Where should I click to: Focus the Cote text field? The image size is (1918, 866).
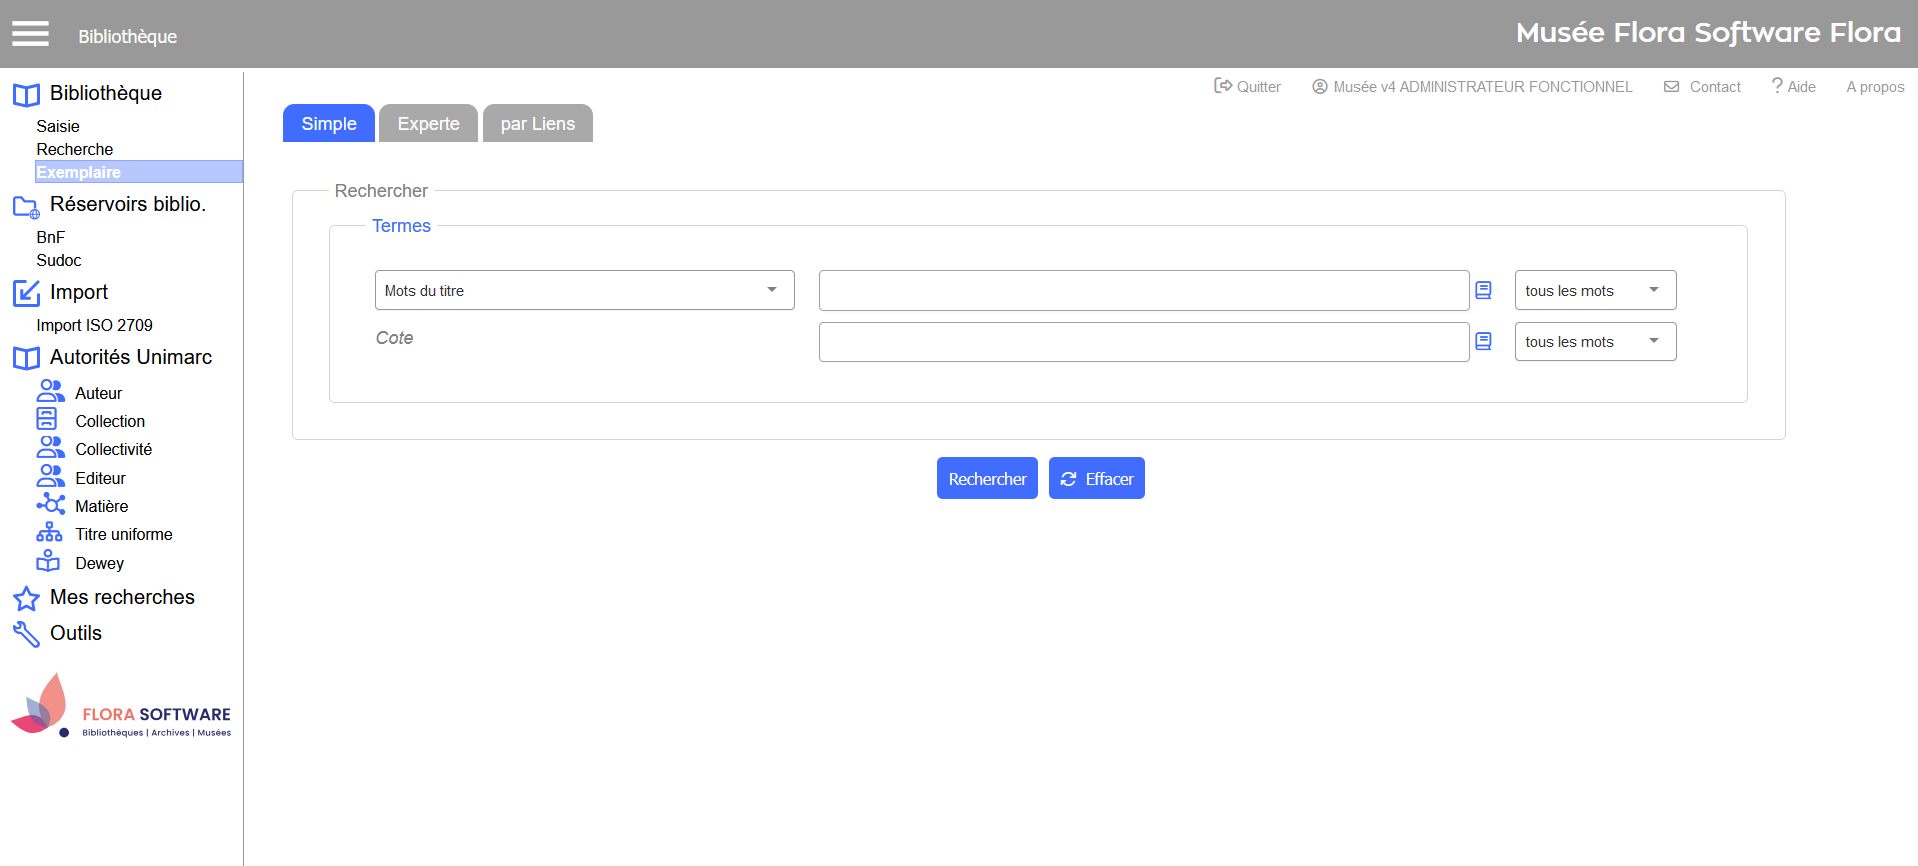[1144, 341]
